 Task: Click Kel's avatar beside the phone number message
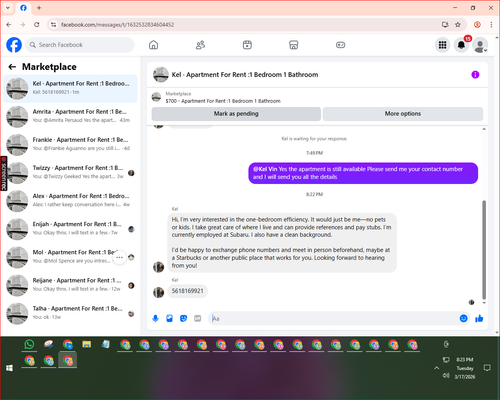158,292
